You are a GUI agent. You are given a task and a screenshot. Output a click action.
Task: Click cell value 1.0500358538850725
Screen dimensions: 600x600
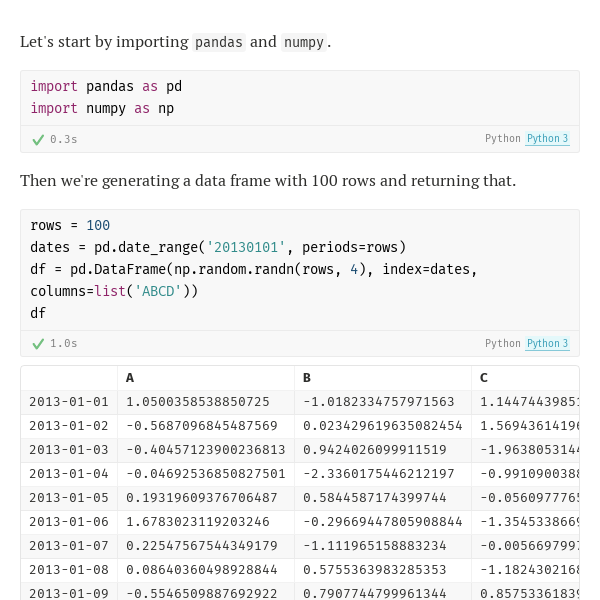(198, 402)
